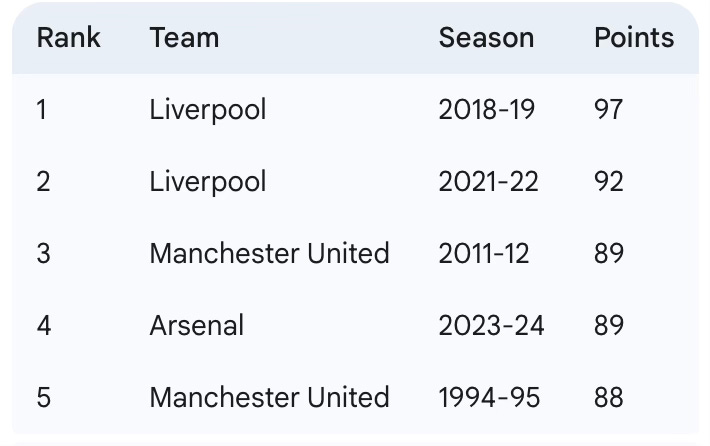
Task: Select the 2023-24 season cell
Action: point(491,326)
